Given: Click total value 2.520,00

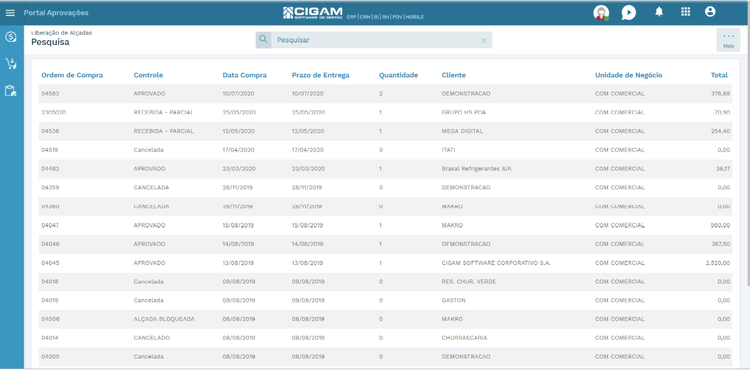Looking at the screenshot, I should point(718,263).
